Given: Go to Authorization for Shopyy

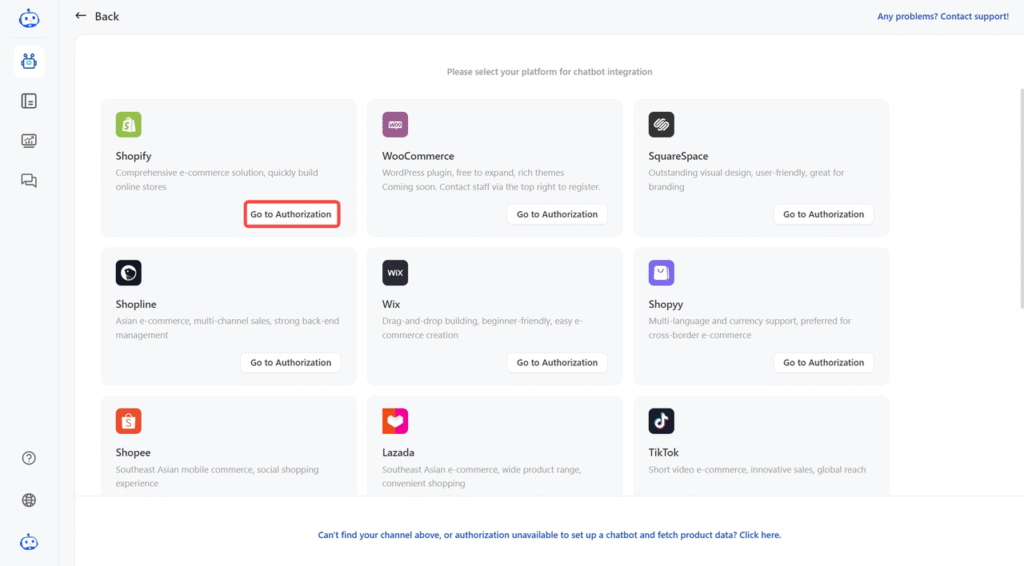Looking at the screenshot, I should click(x=824, y=362).
